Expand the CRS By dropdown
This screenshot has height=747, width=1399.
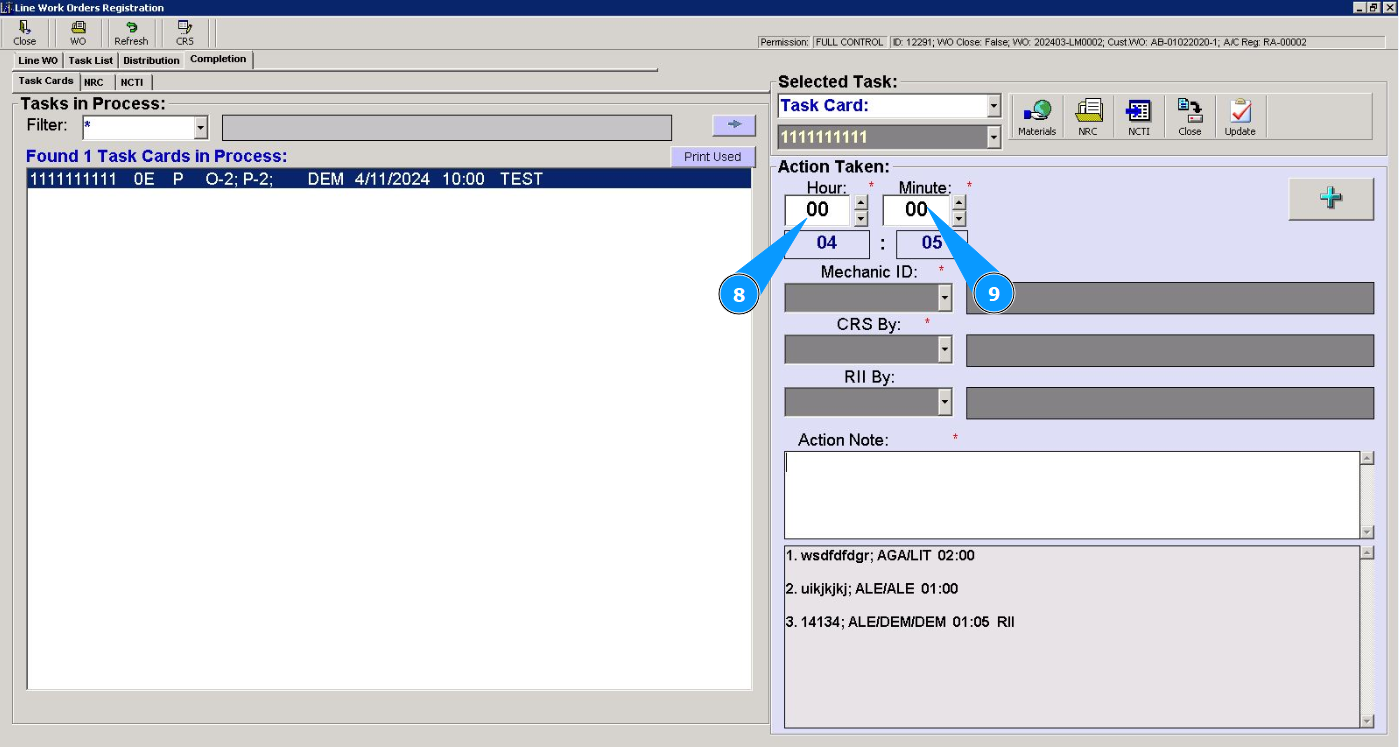(944, 349)
